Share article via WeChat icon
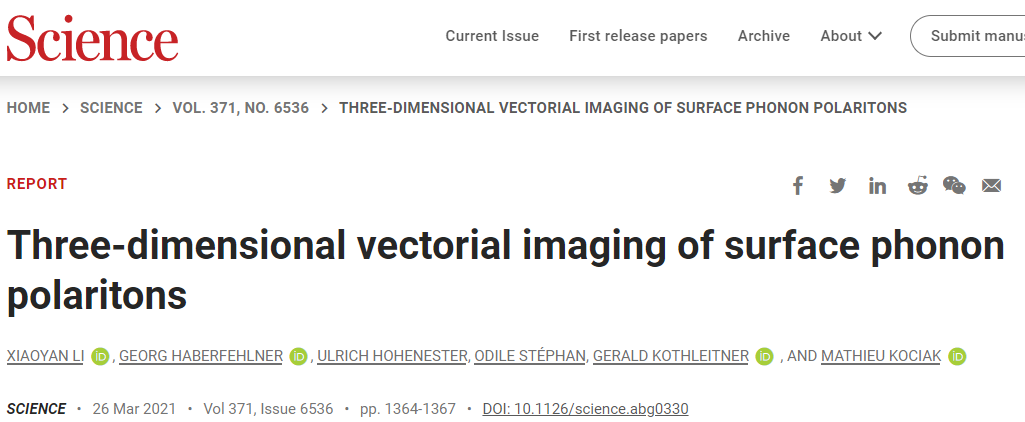Screen dimensions: 1025x422 coord(954,186)
